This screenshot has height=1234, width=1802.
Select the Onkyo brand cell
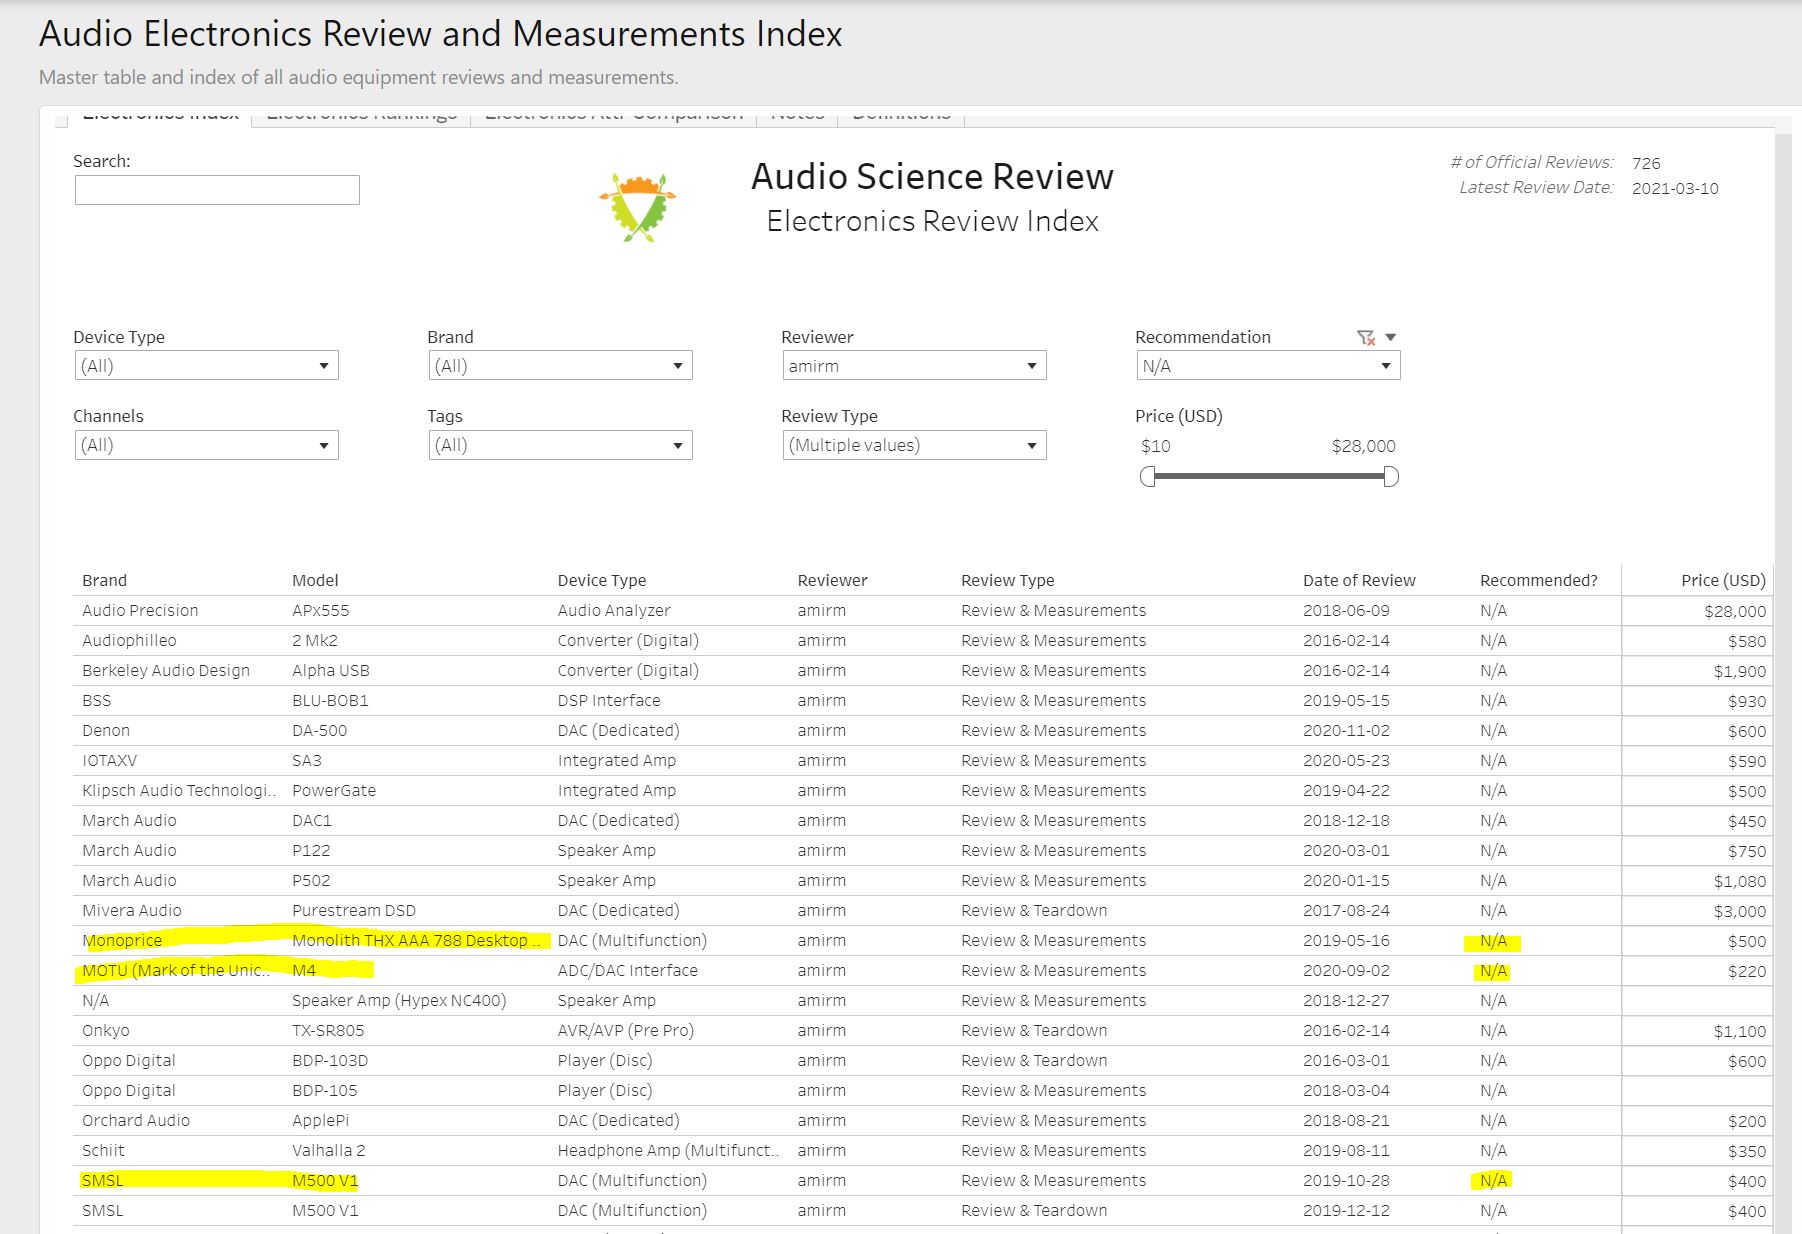coord(106,1030)
